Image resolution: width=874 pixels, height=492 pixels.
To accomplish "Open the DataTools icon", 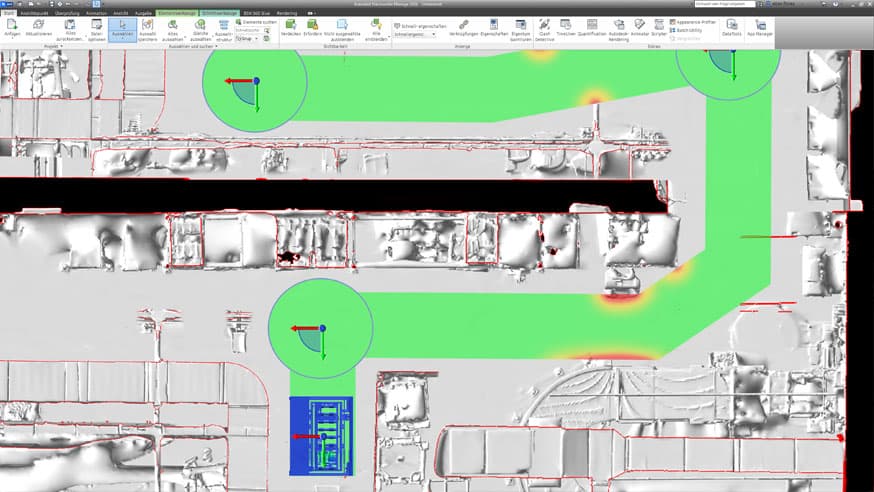I will pos(732,28).
